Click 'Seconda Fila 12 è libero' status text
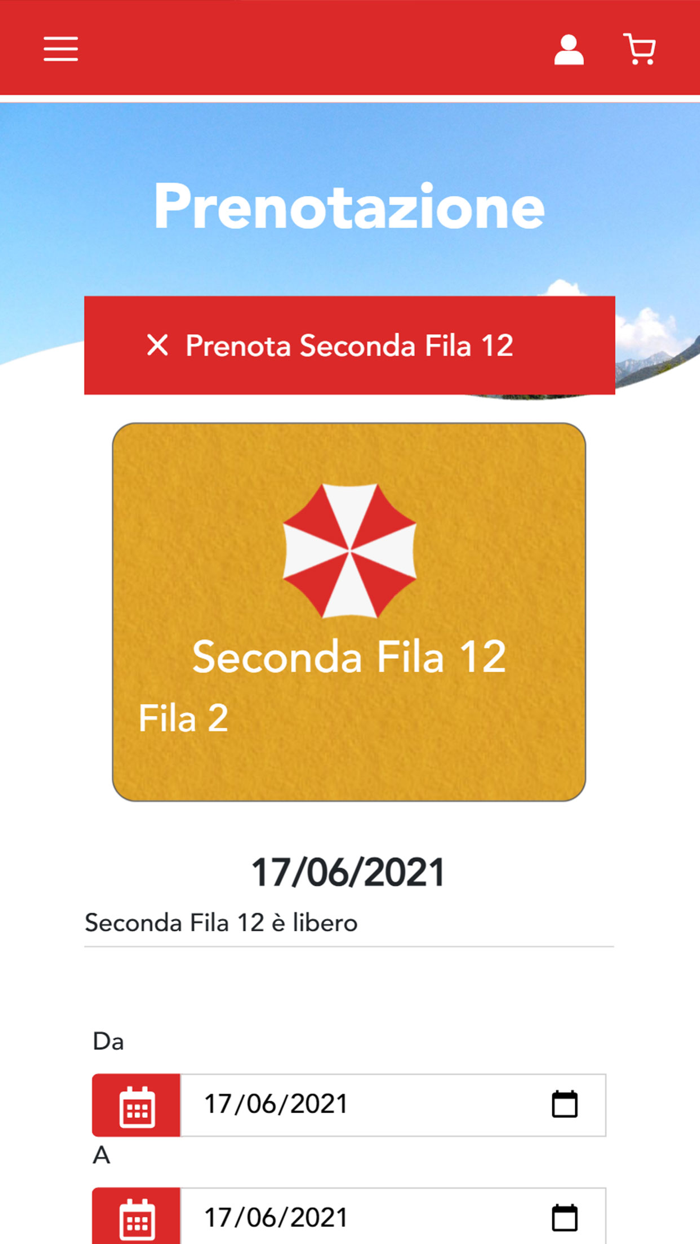The width and height of the screenshot is (700, 1244). point(221,923)
